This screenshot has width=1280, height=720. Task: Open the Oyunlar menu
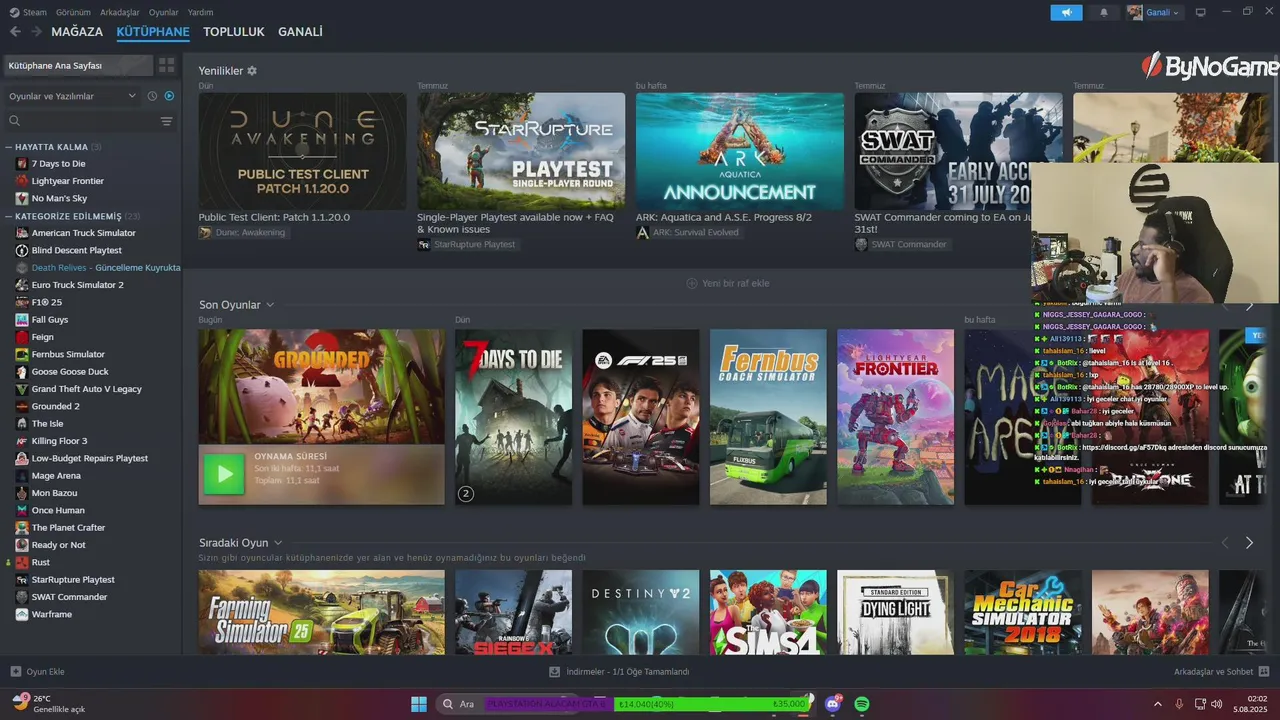coord(164,12)
